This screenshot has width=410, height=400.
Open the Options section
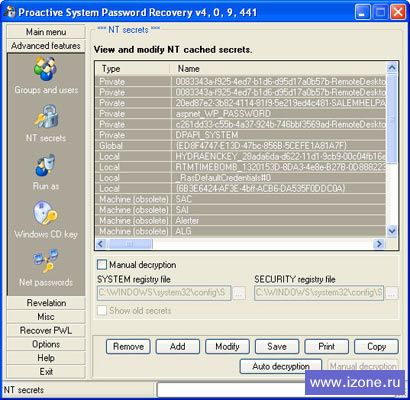click(46, 344)
